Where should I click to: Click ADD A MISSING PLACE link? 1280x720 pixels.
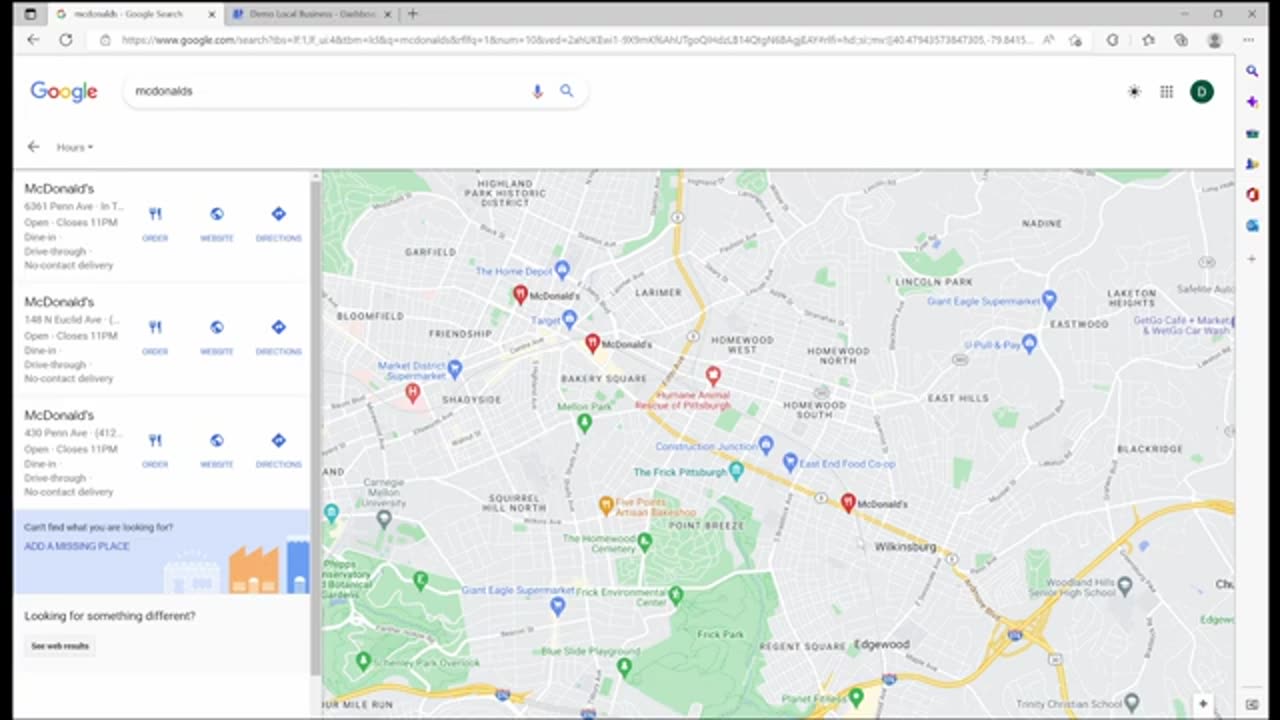77,547
